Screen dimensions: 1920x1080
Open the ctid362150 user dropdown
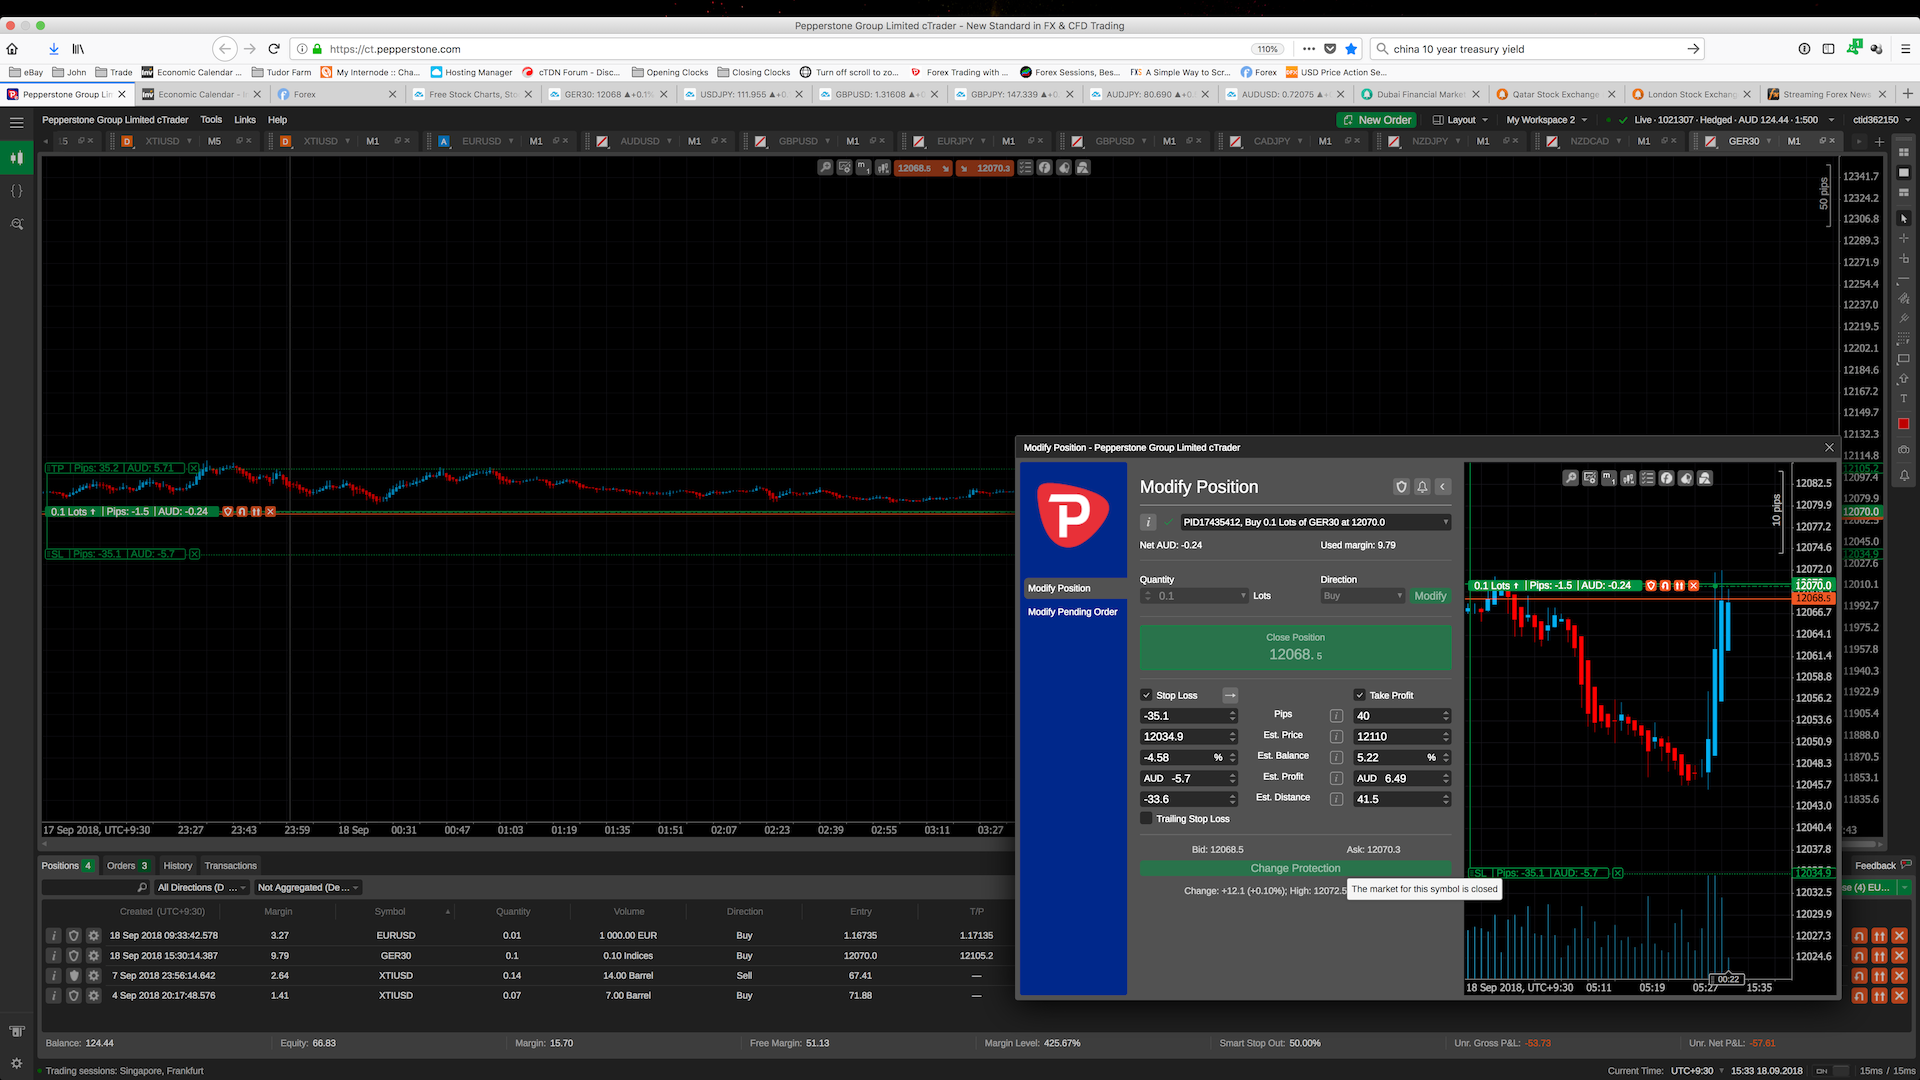pyautogui.click(x=1881, y=120)
